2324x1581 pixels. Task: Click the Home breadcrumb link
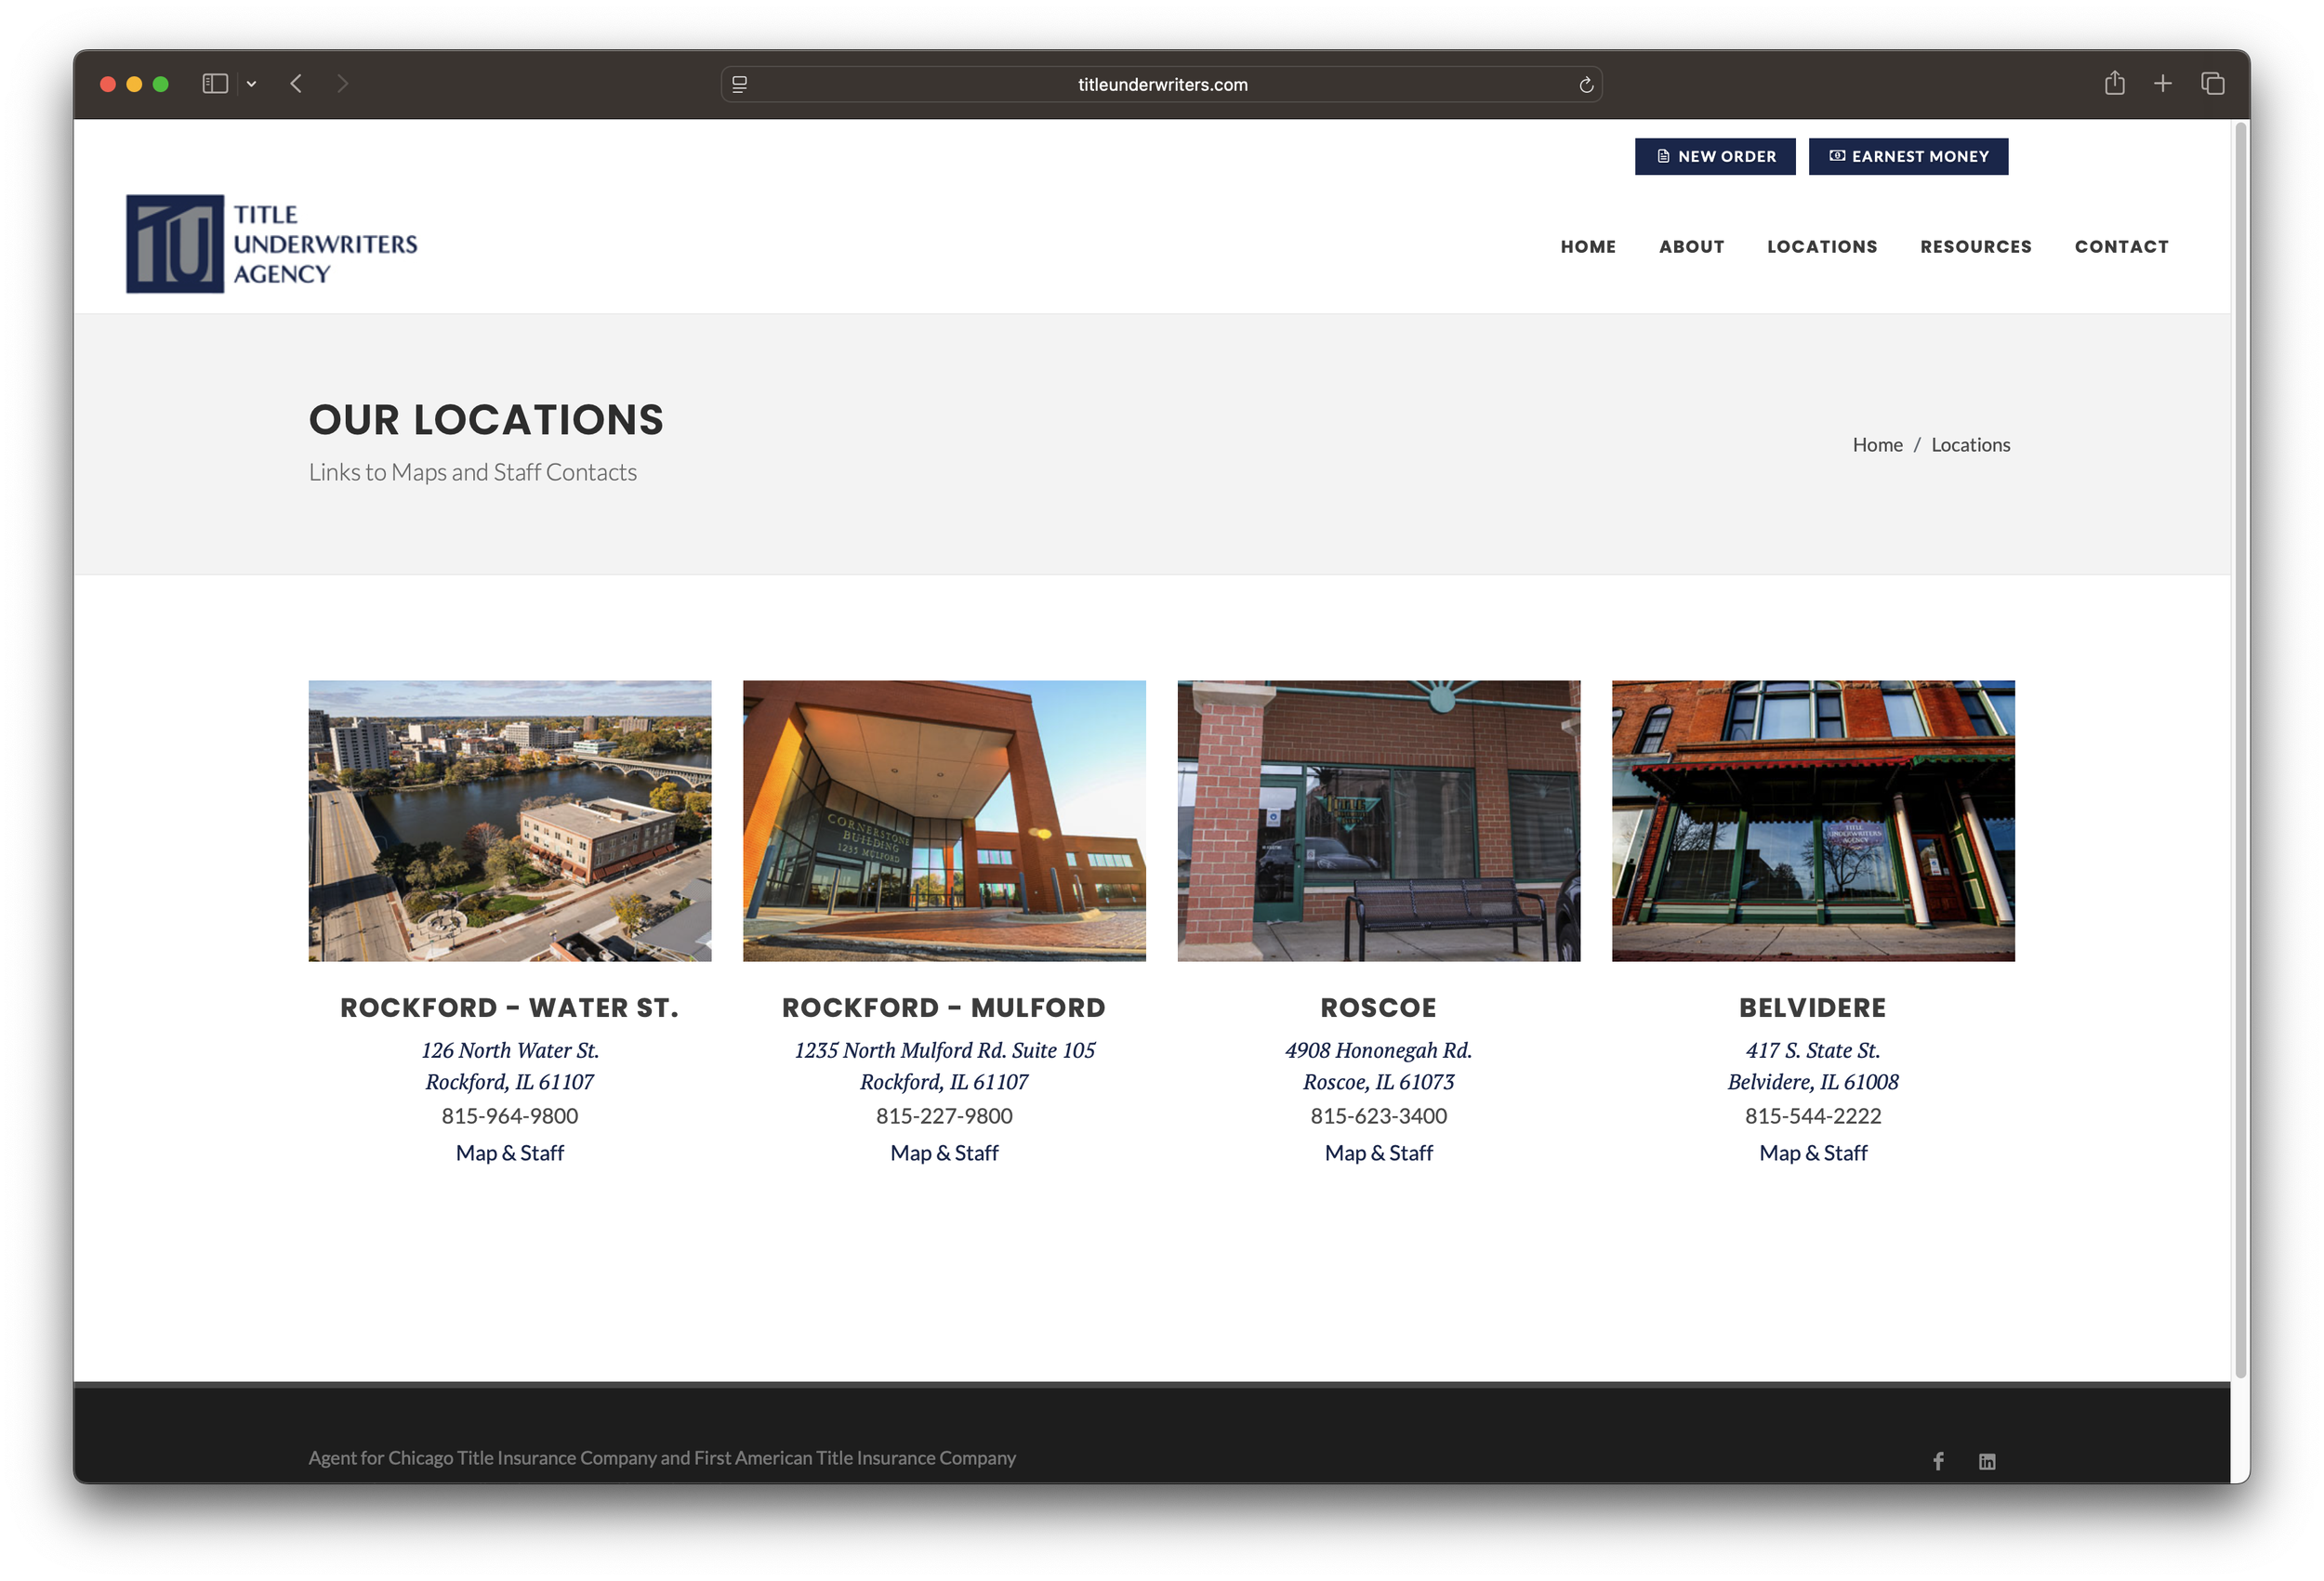point(1877,445)
